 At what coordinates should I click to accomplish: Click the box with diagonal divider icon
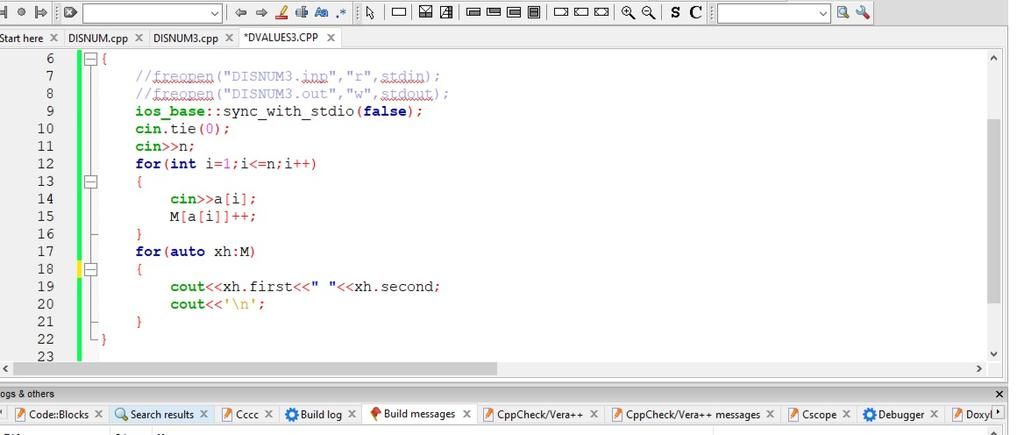447,12
